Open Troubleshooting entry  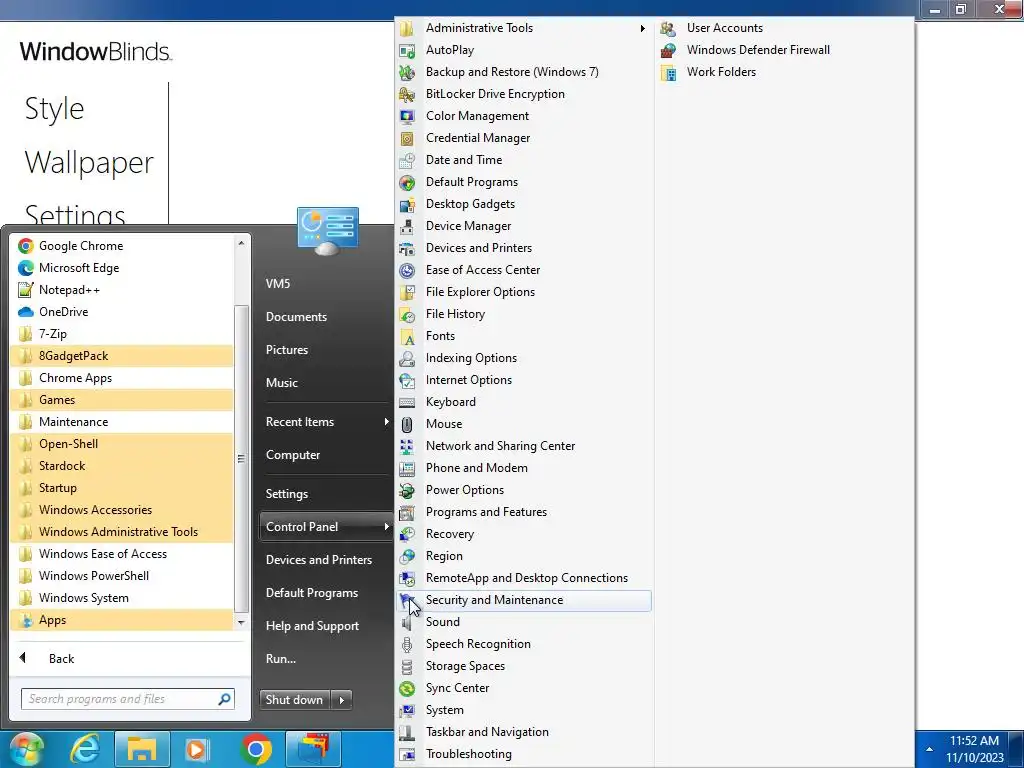[524, 754]
